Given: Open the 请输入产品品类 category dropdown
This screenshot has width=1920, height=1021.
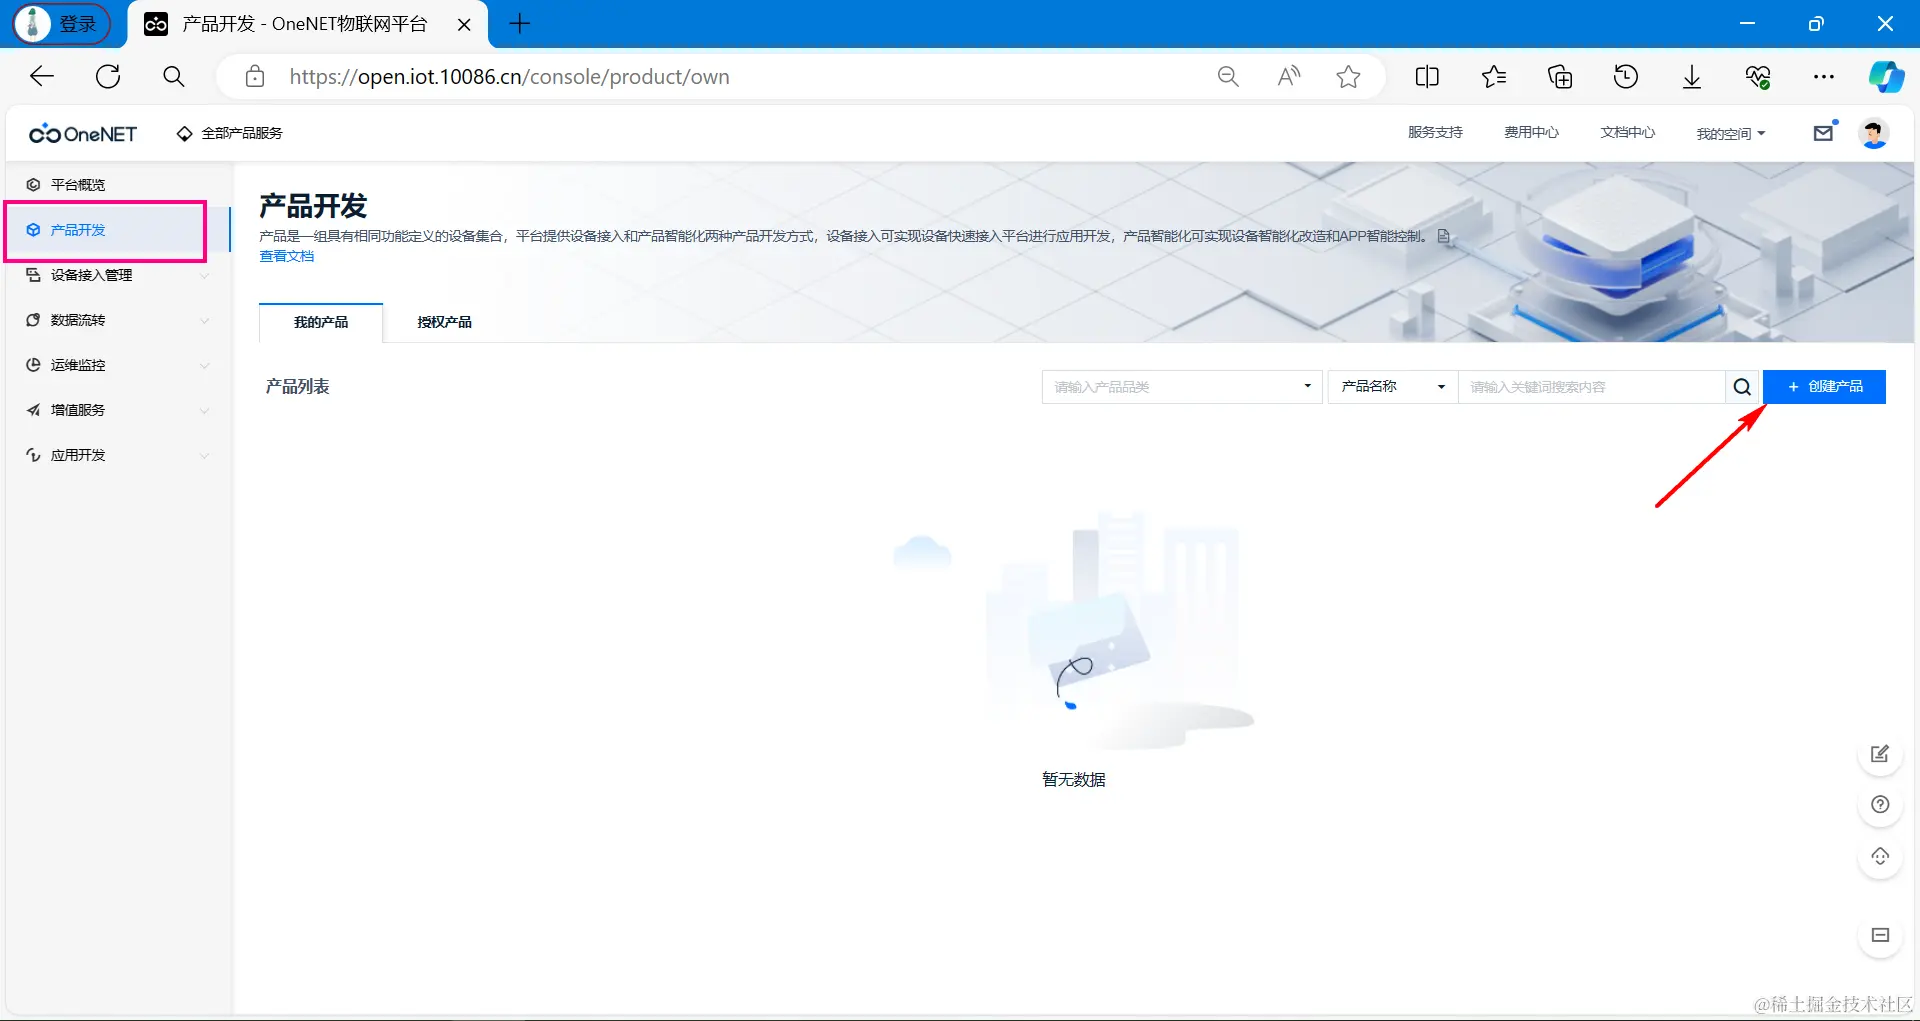Looking at the screenshot, I should (x=1182, y=387).
